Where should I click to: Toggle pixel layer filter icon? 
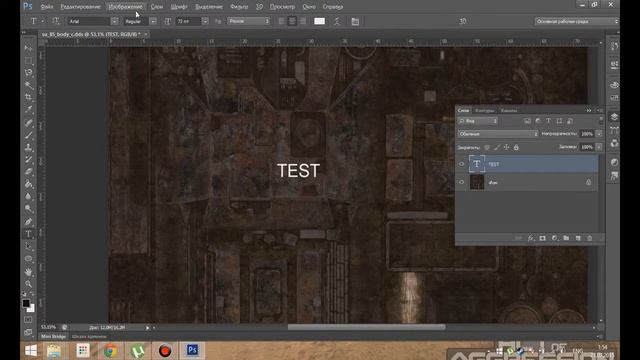(527, 121)
